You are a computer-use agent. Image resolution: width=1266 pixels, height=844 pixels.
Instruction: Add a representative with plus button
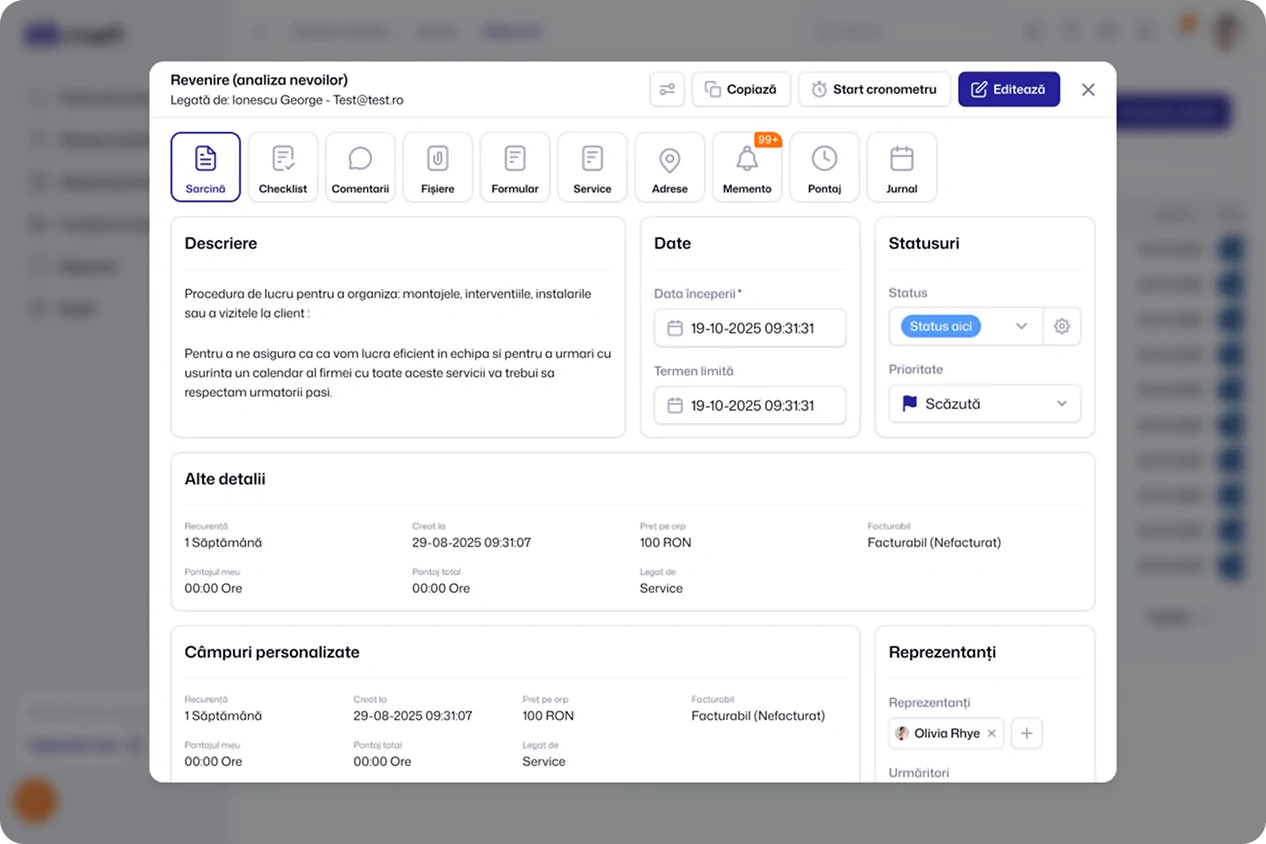click(1027, 733)
